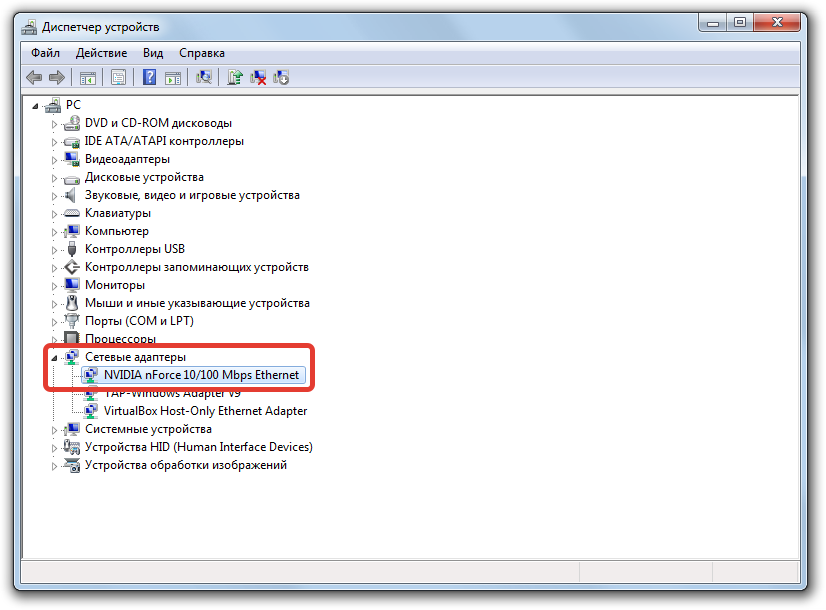Update driver software toolbar icon
The height and width of the screenshot is (610, 826).
pos(234,78)
